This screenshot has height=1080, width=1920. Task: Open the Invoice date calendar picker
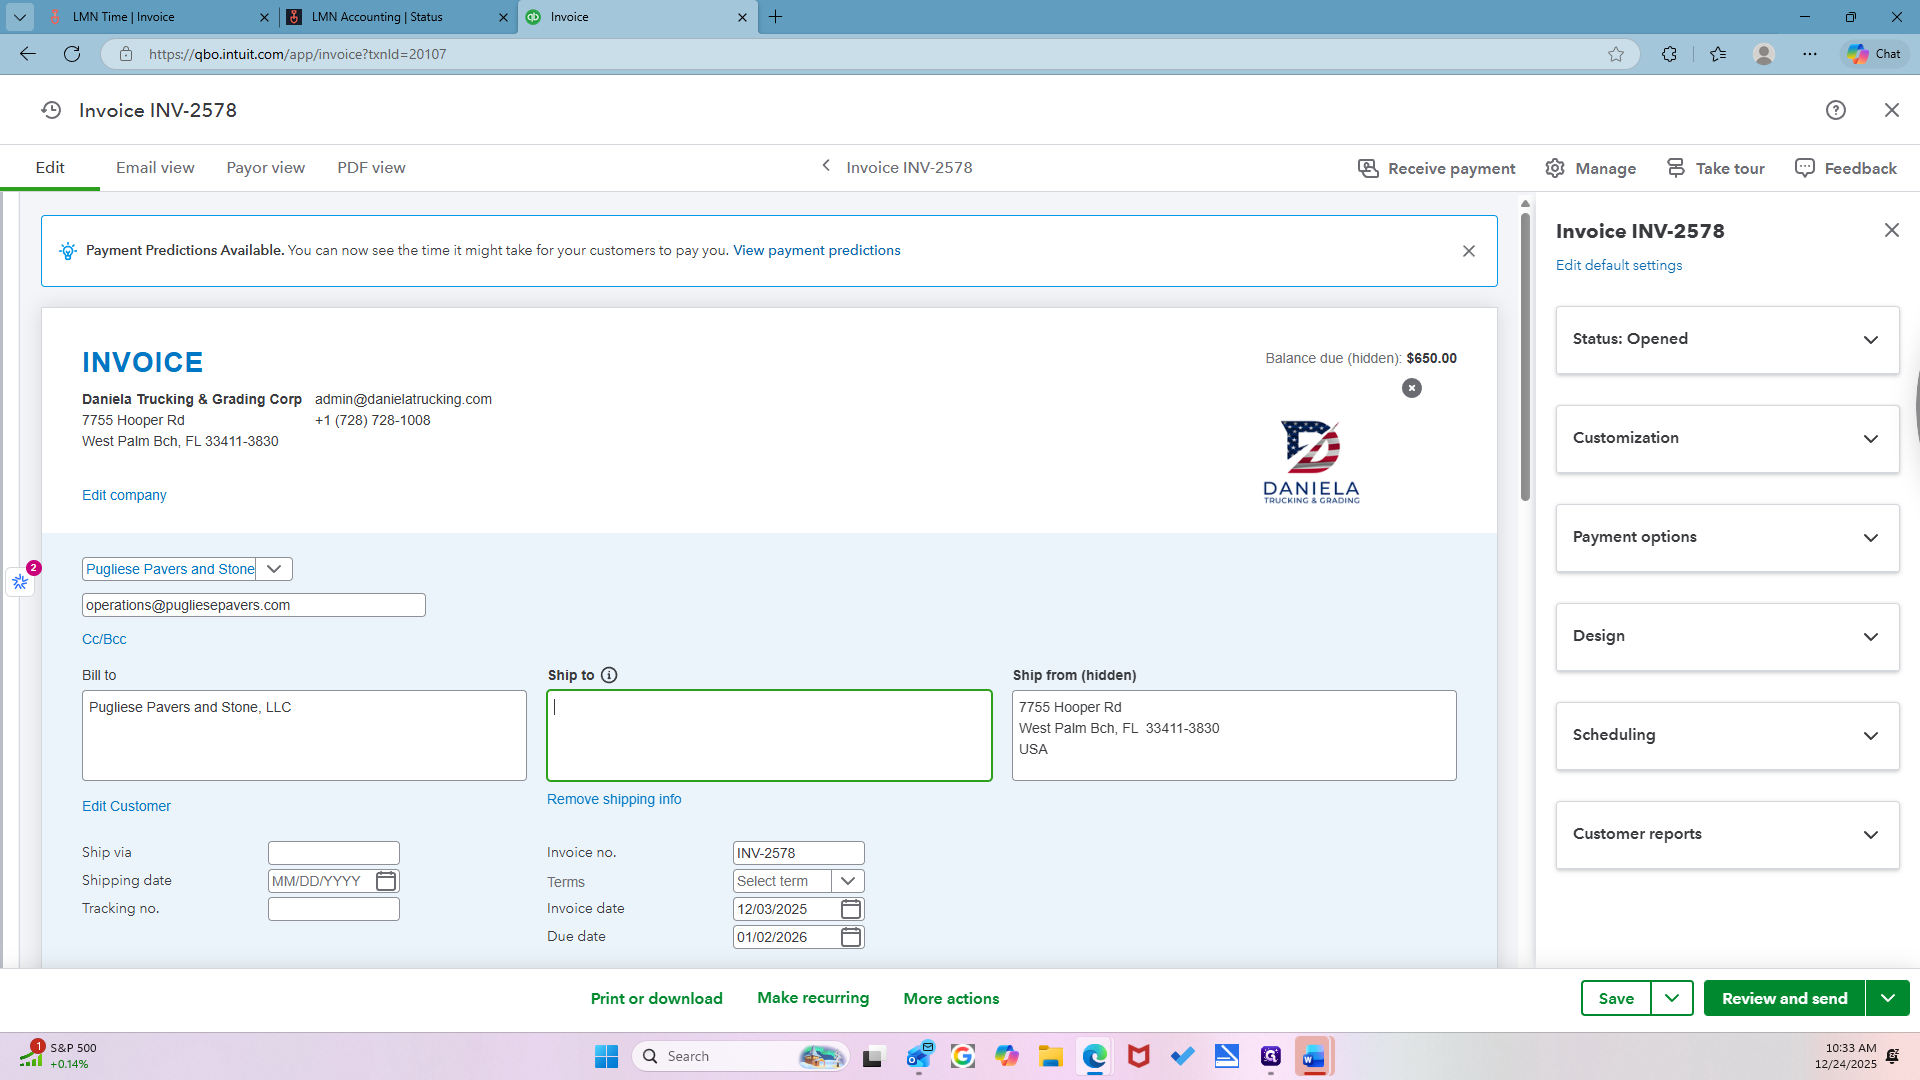click(851, 909)
